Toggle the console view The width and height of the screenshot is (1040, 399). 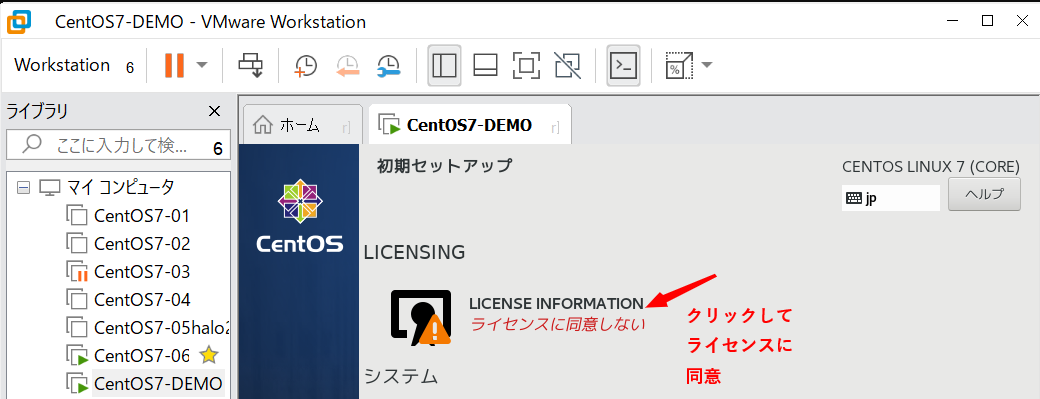pyautogui.click(x=623, y=65)
